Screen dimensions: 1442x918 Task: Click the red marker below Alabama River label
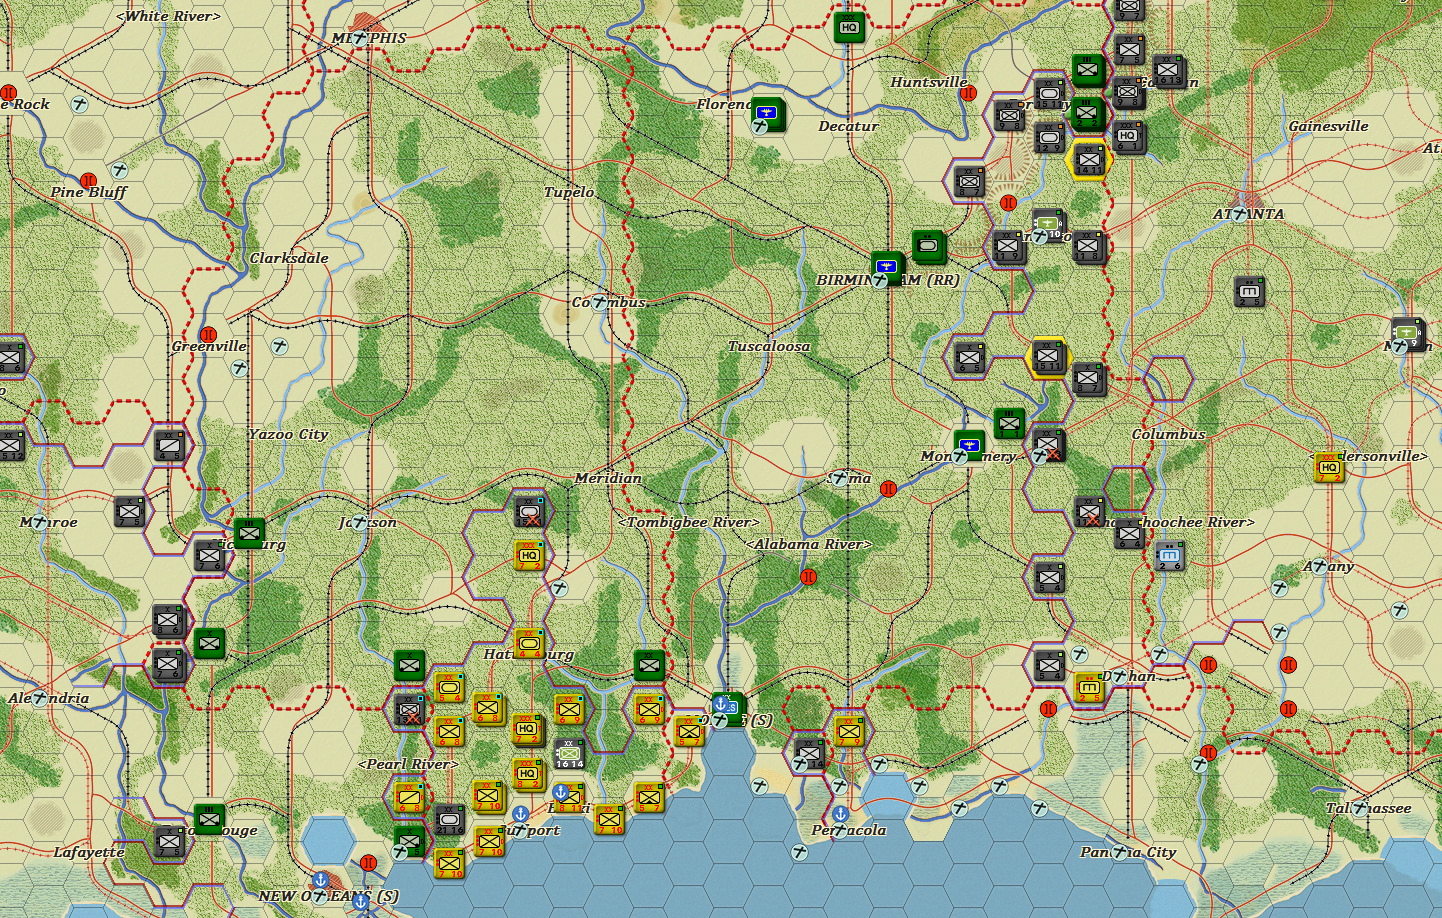(x=808, y=577)
